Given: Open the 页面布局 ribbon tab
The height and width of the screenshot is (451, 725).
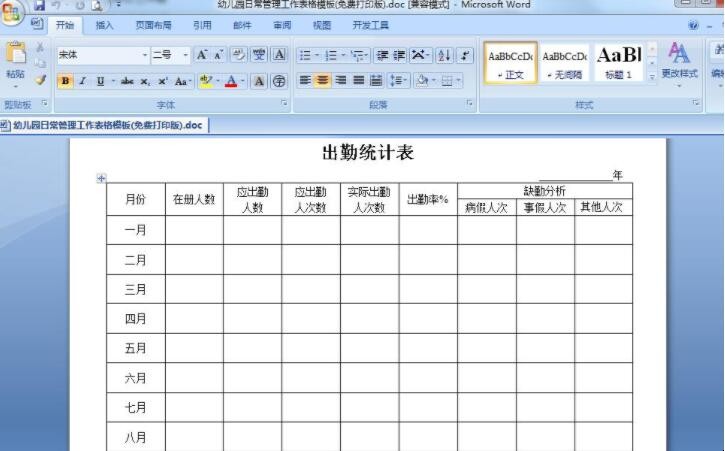Looking at the screenshot, I should [x=153, y=25].
